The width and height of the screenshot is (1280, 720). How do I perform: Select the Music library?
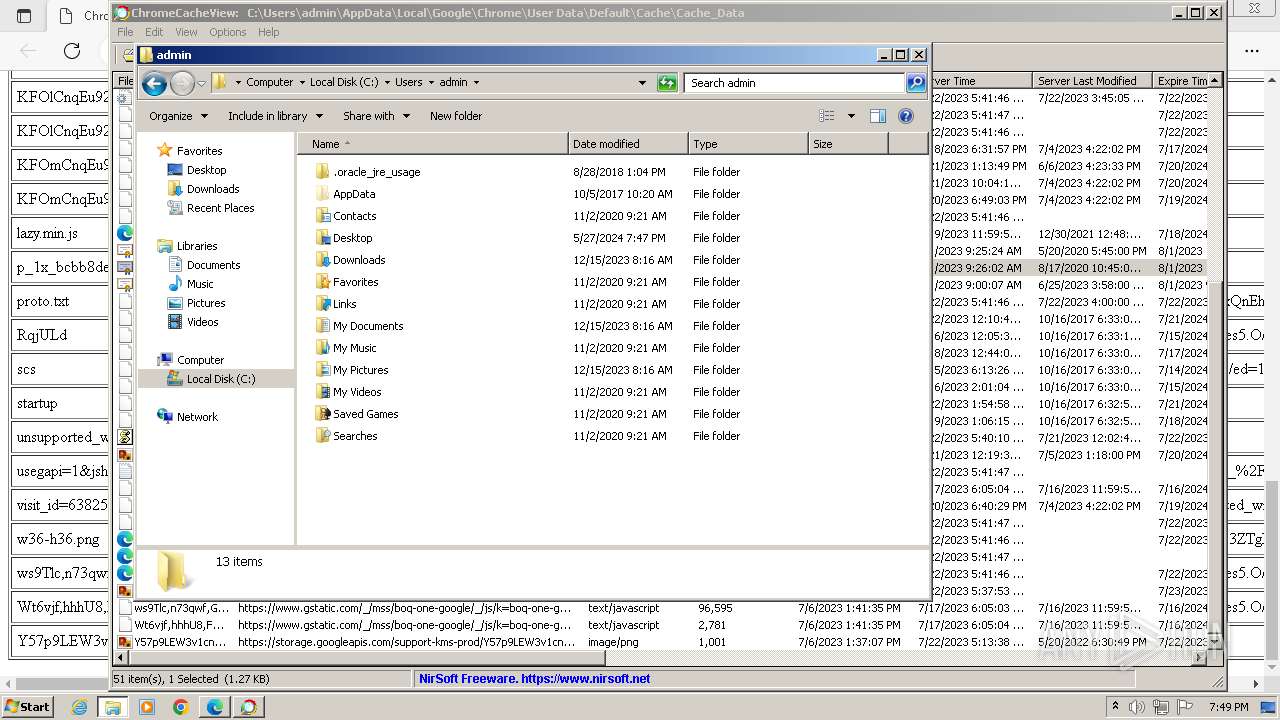click(200, 284)
